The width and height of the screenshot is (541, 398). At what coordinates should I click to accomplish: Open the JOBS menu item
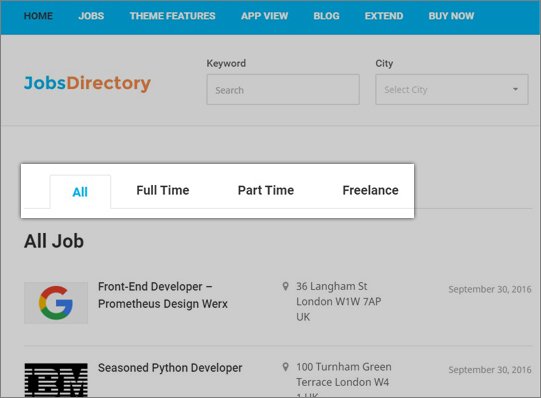click(x=91, y=16)
